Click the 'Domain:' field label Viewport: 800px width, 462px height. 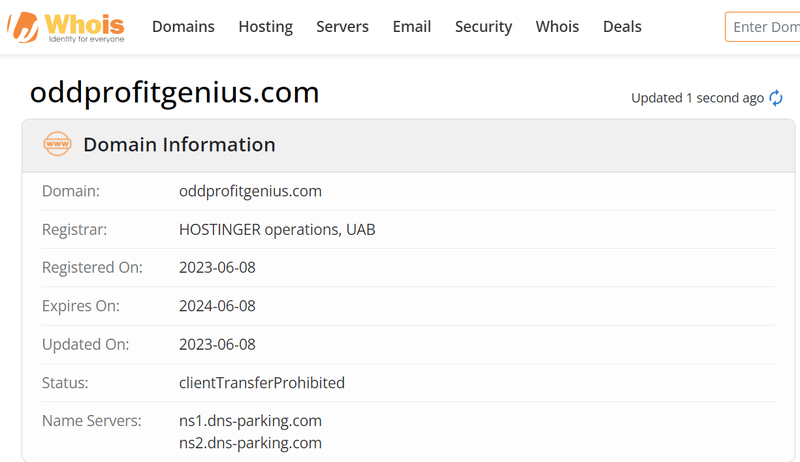71,191
